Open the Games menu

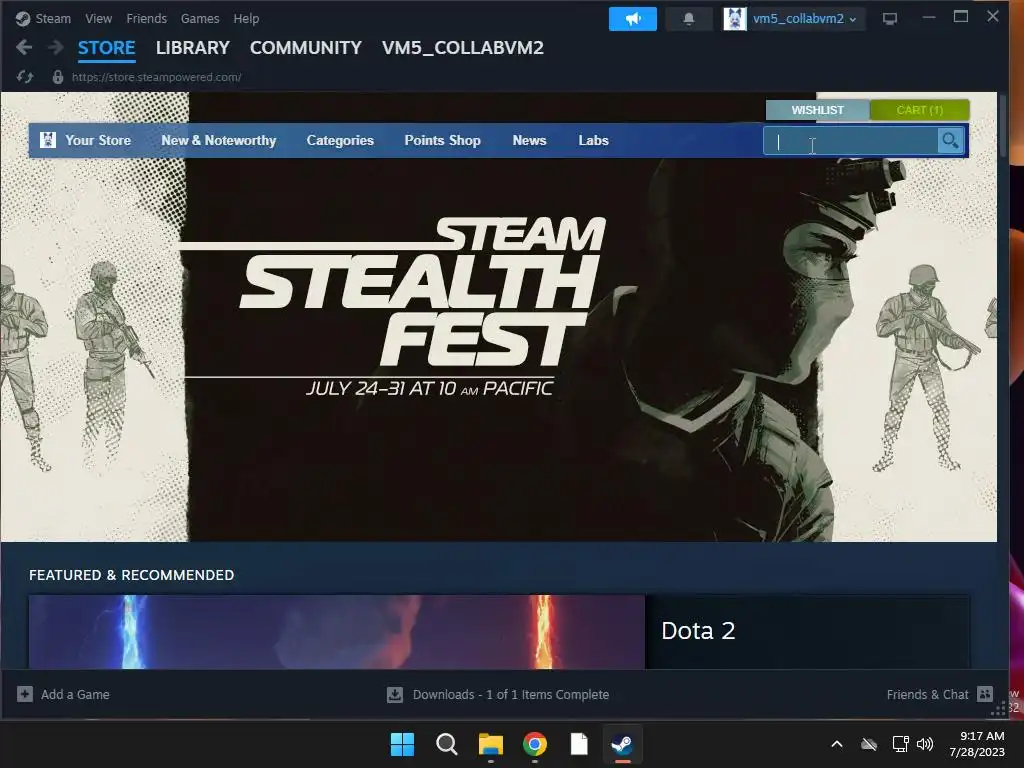click(x=200, y=19)
